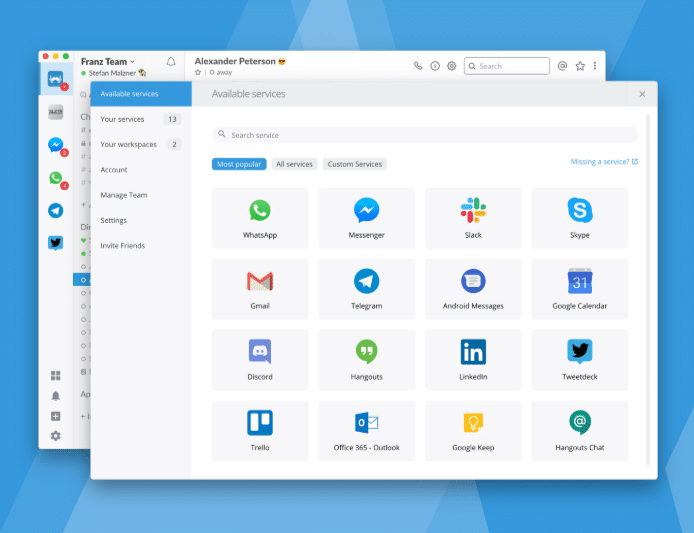Star Alexander Peterson conversation

(198, 72)
